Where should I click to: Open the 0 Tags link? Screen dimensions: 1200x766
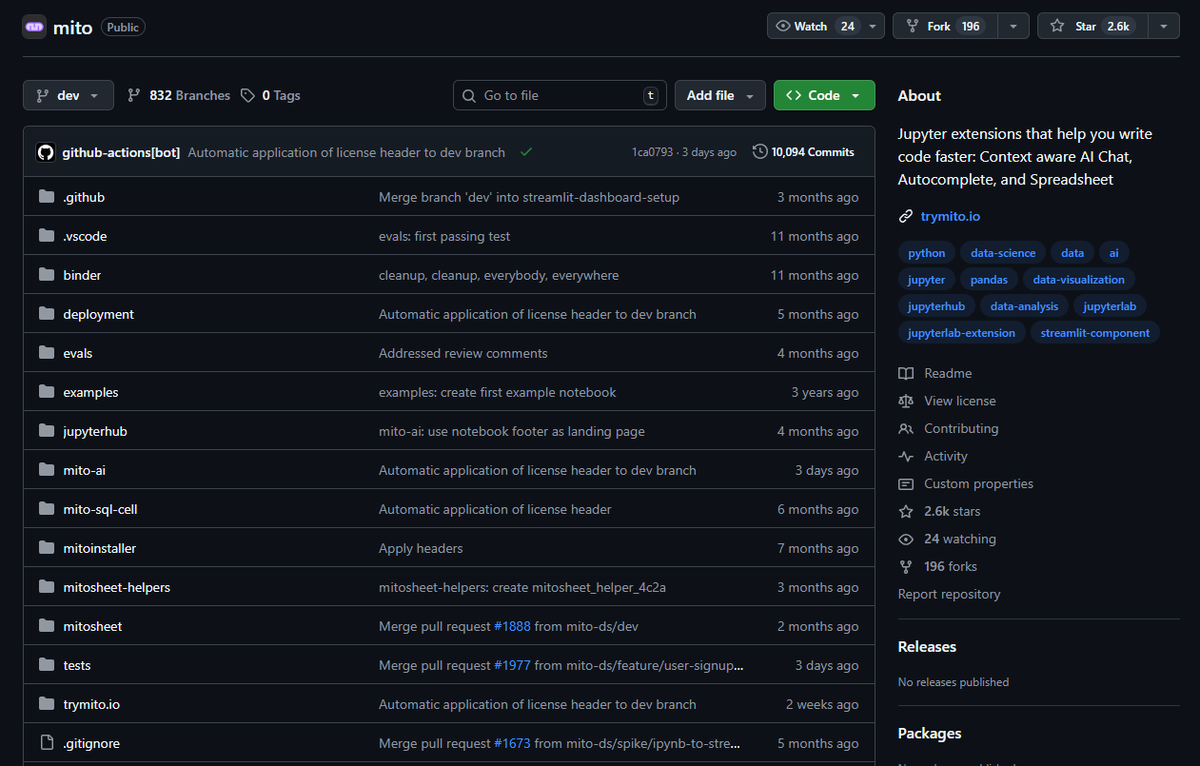click(x=270, y=95)
